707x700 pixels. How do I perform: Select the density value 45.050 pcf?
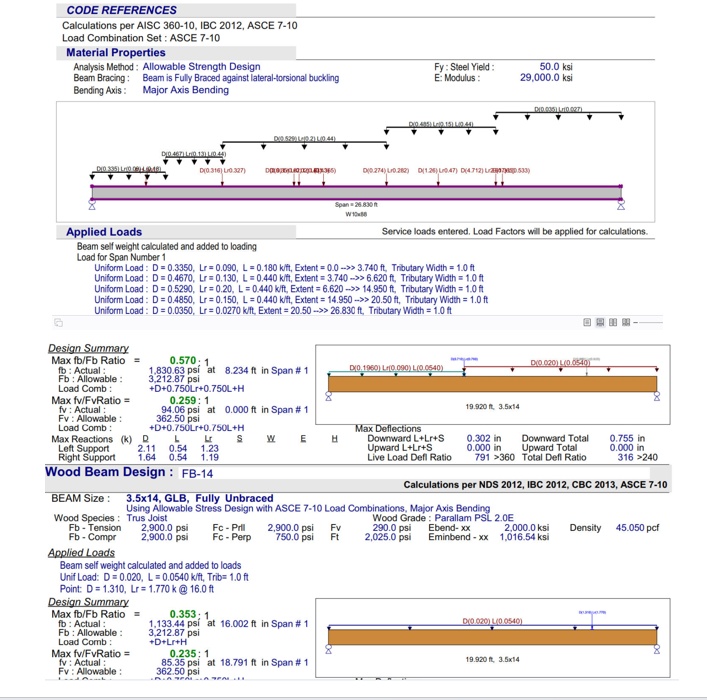coord(638,527)
